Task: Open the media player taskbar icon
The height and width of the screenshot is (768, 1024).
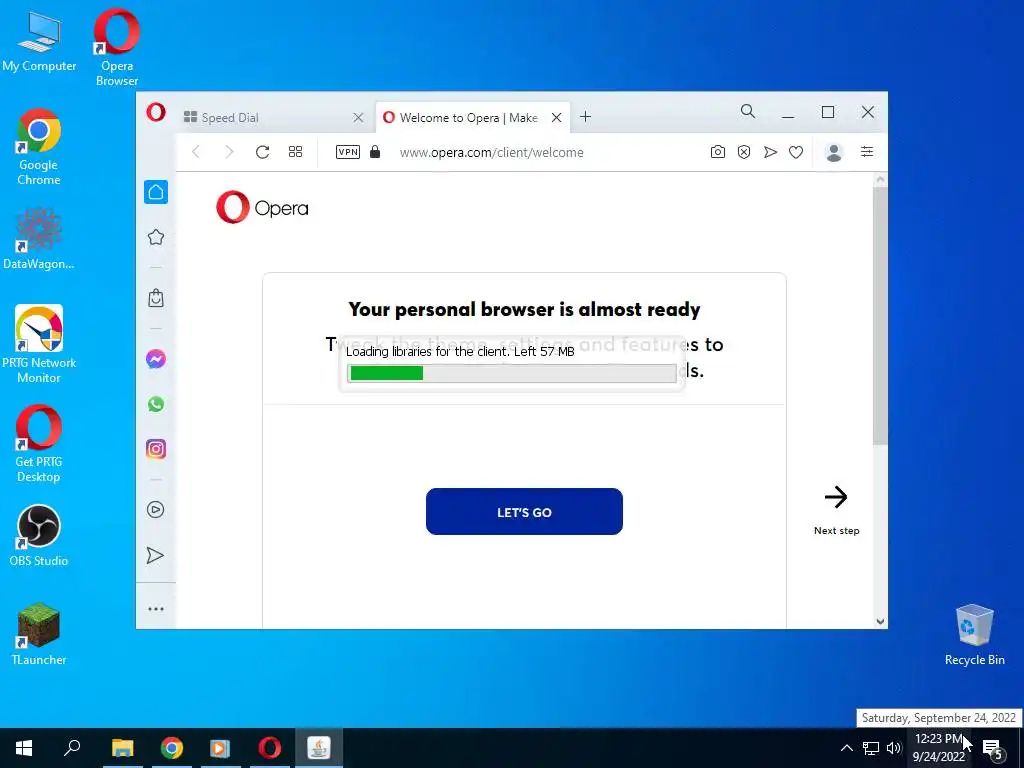Action: [x=220, y=748]
